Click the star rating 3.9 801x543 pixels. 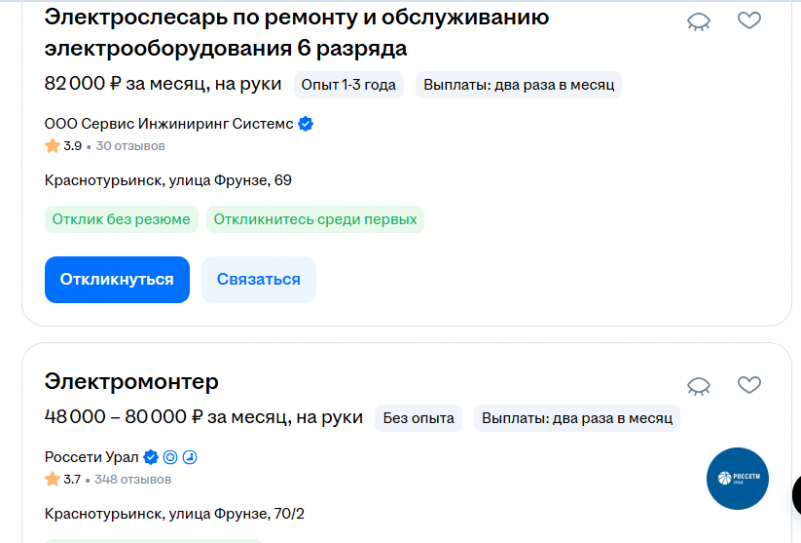pos(63,146)
